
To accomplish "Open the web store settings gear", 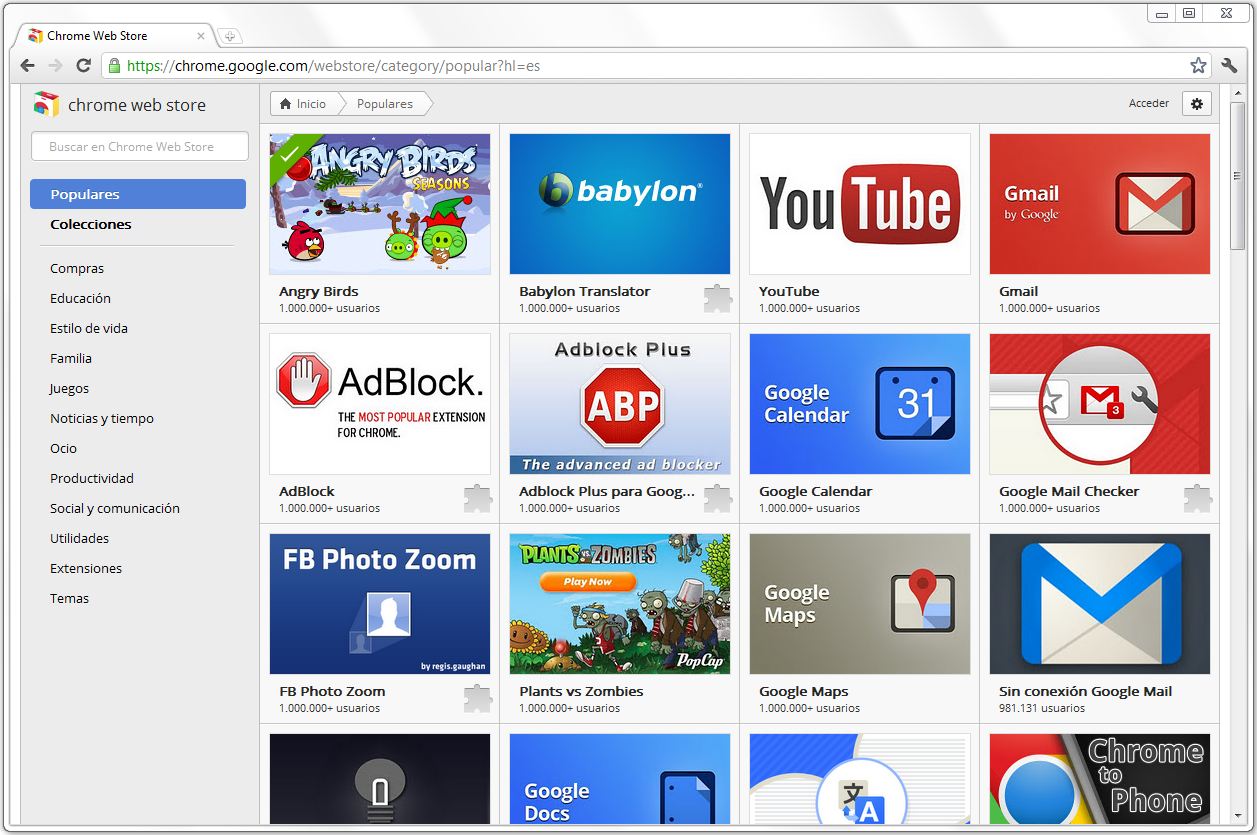I will pos(1197,103).
